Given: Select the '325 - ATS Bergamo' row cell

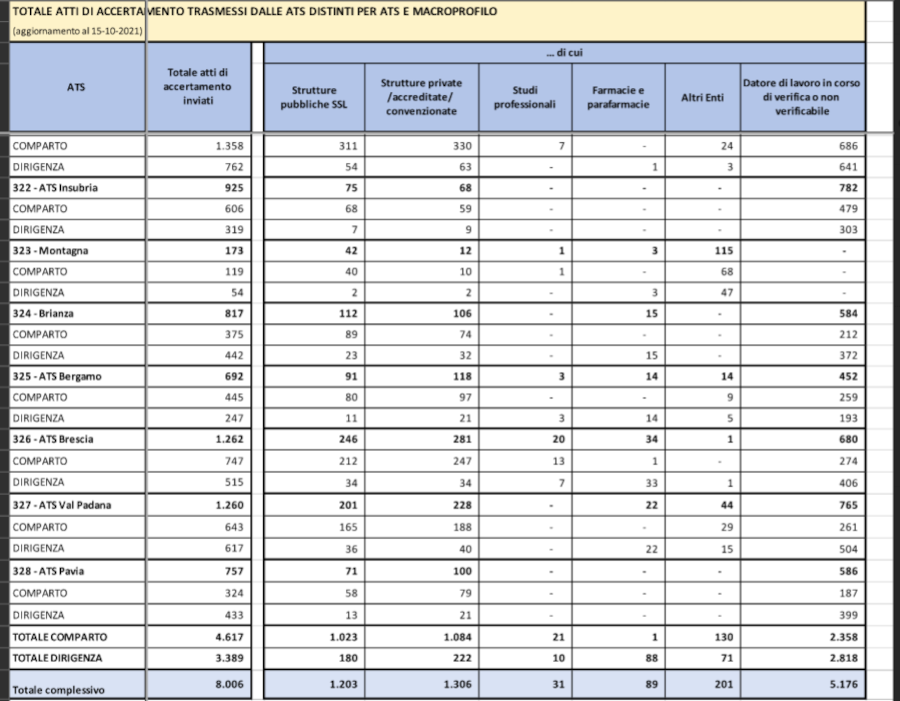Looking at the screenshot, I should 57,376.
